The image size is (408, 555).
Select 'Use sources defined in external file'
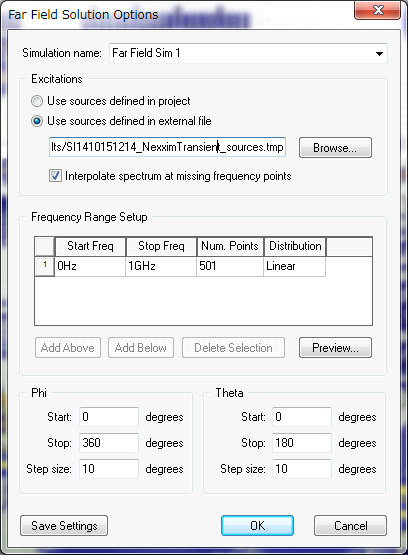coord(37,121)
